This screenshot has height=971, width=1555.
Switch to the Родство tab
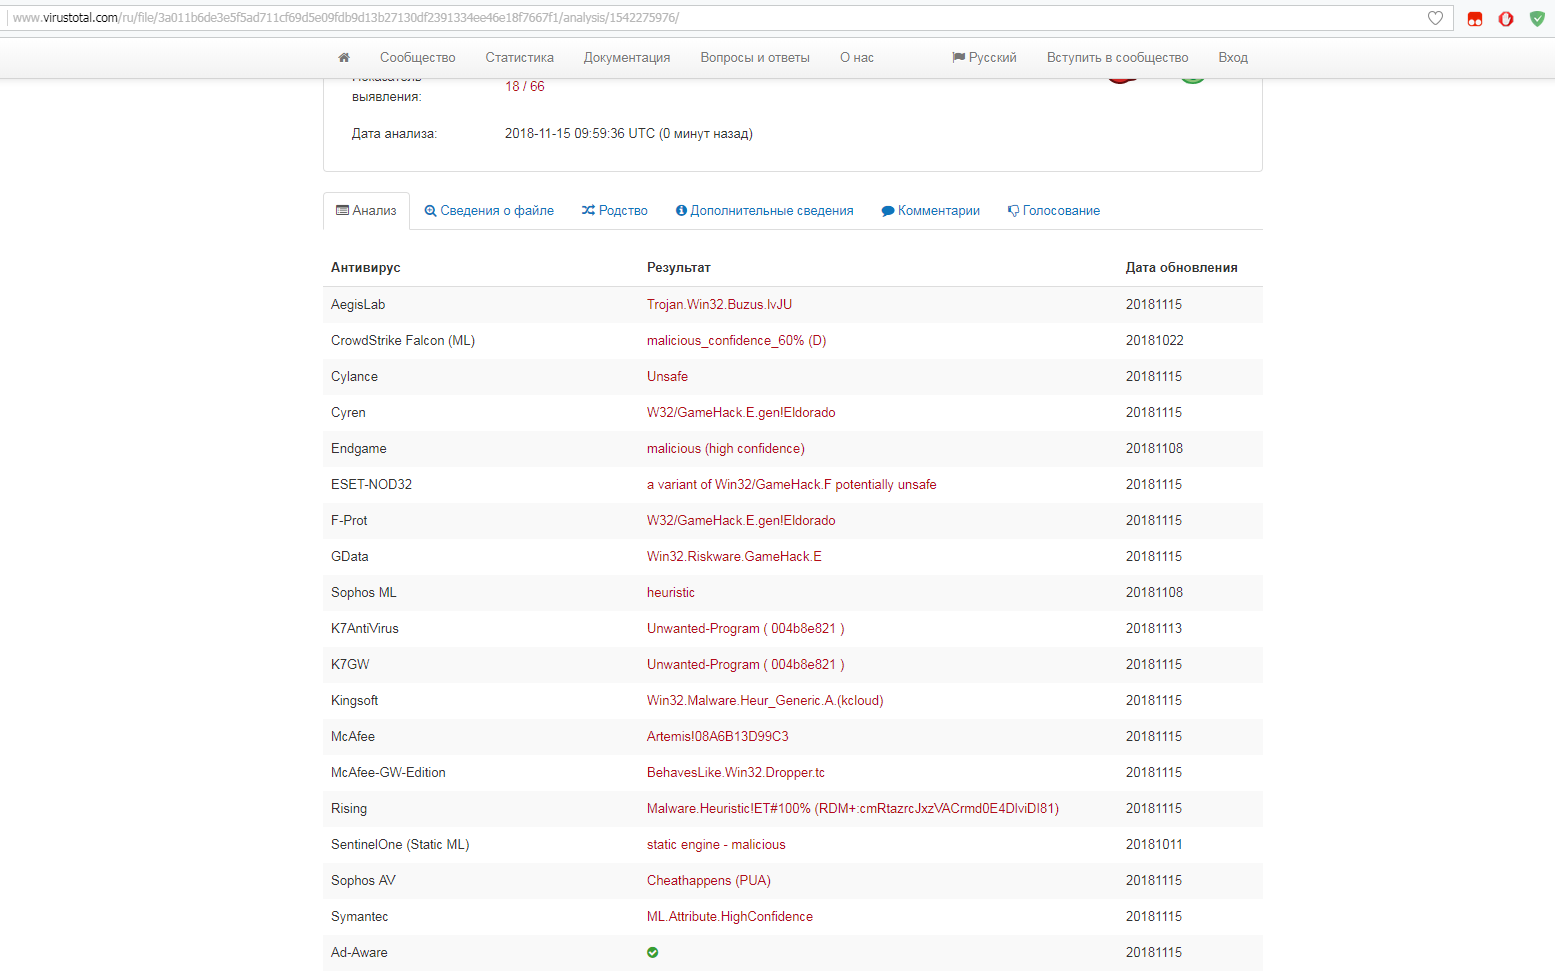click(x=615, y=211)
